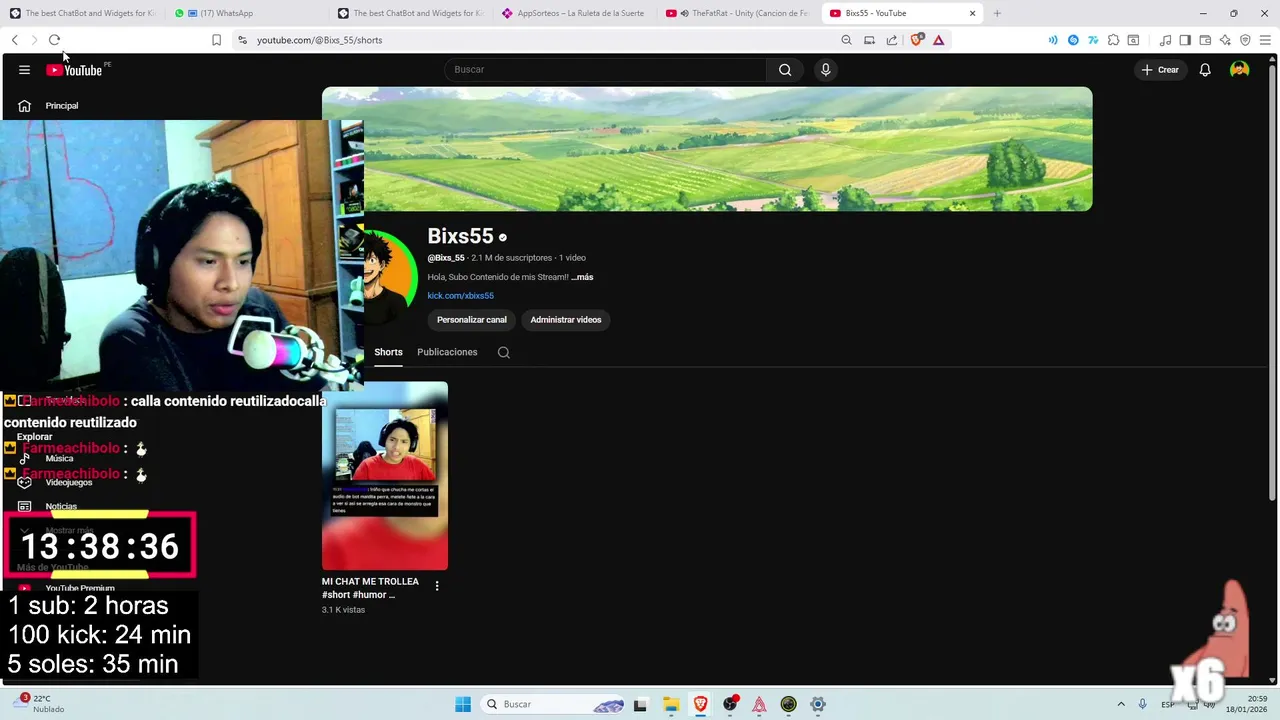Open the browser main menu
This screenshot has height=720, width=1280.
[x=1265, y=40]
